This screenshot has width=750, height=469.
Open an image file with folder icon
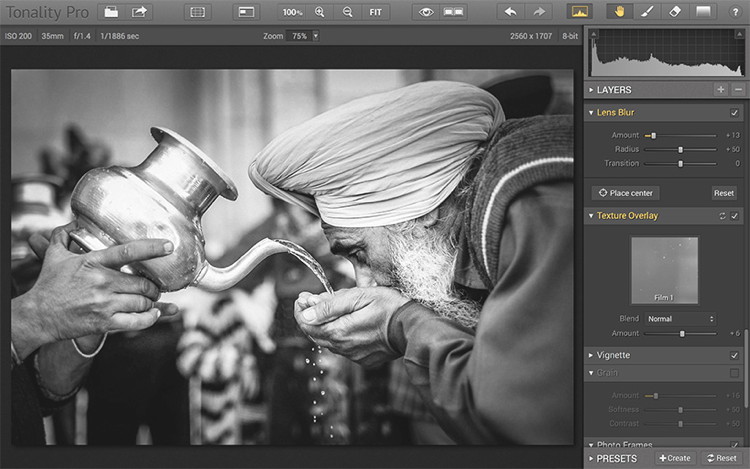[111, 12]
